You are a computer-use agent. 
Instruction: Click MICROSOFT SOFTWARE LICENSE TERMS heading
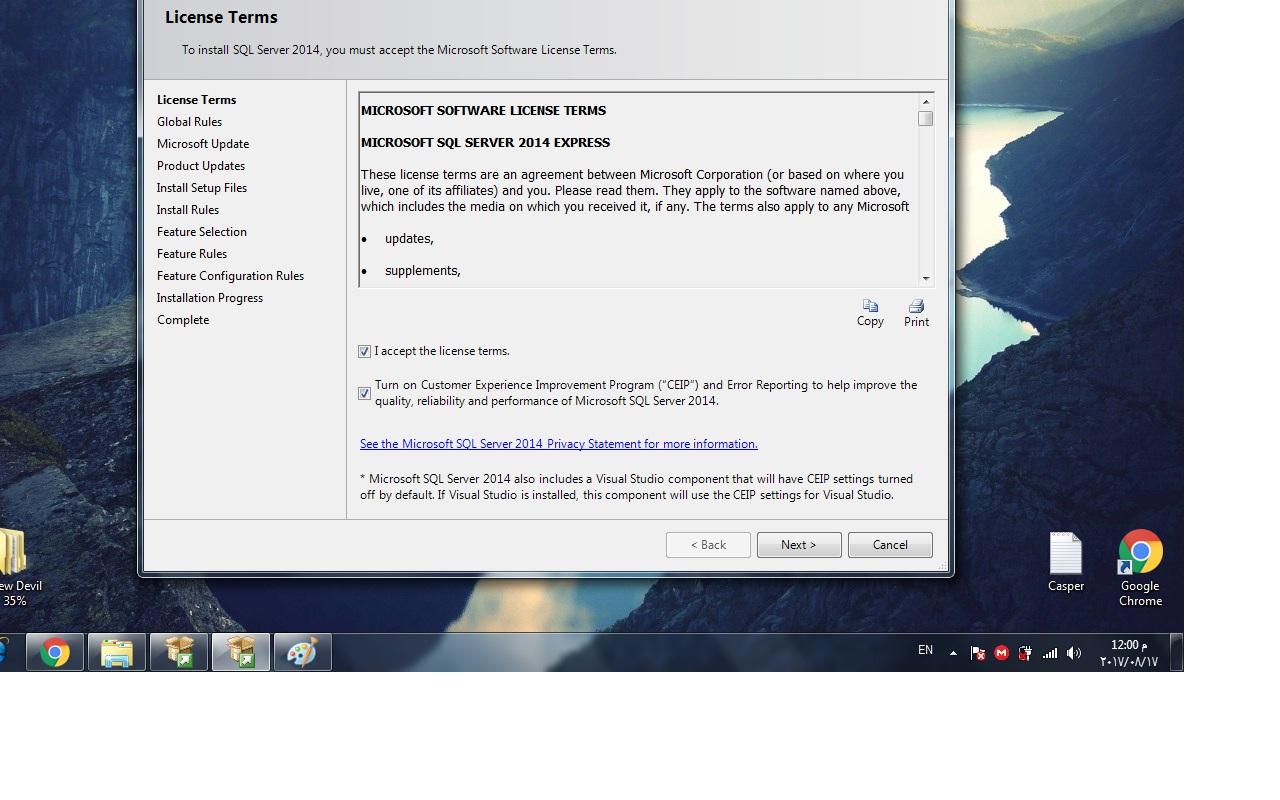[x=483, y=111]
